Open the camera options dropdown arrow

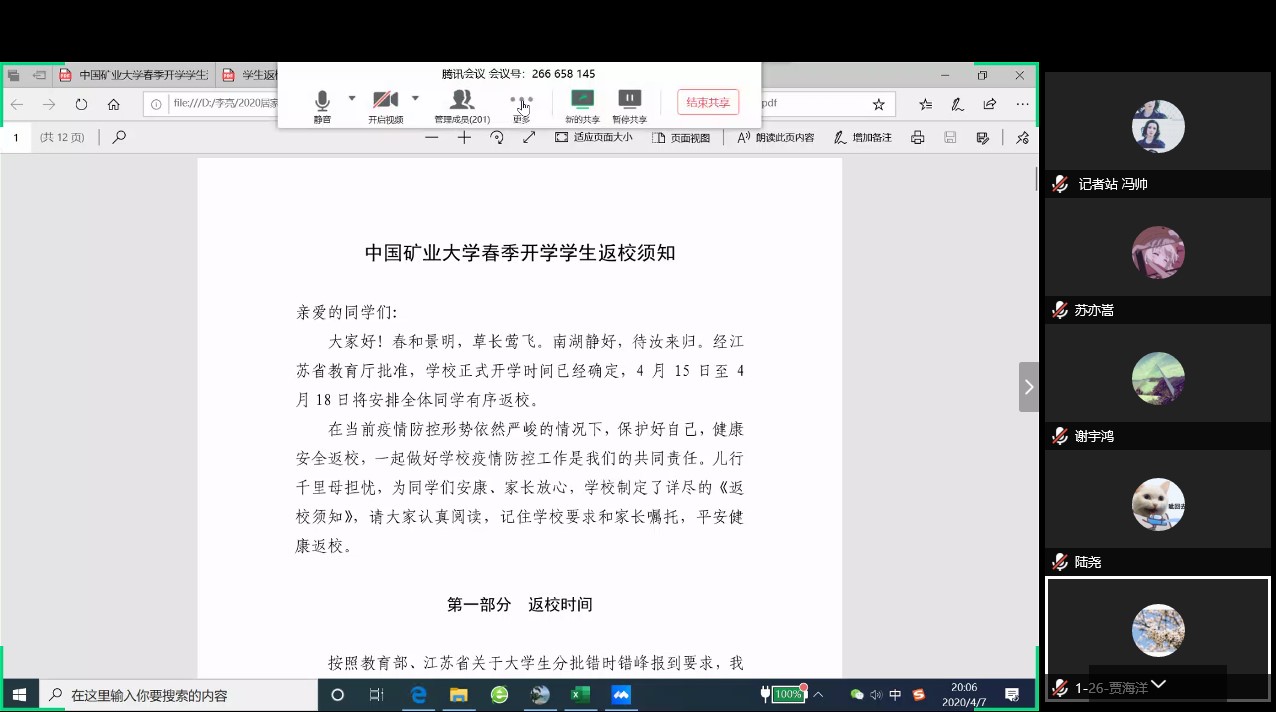415,98
